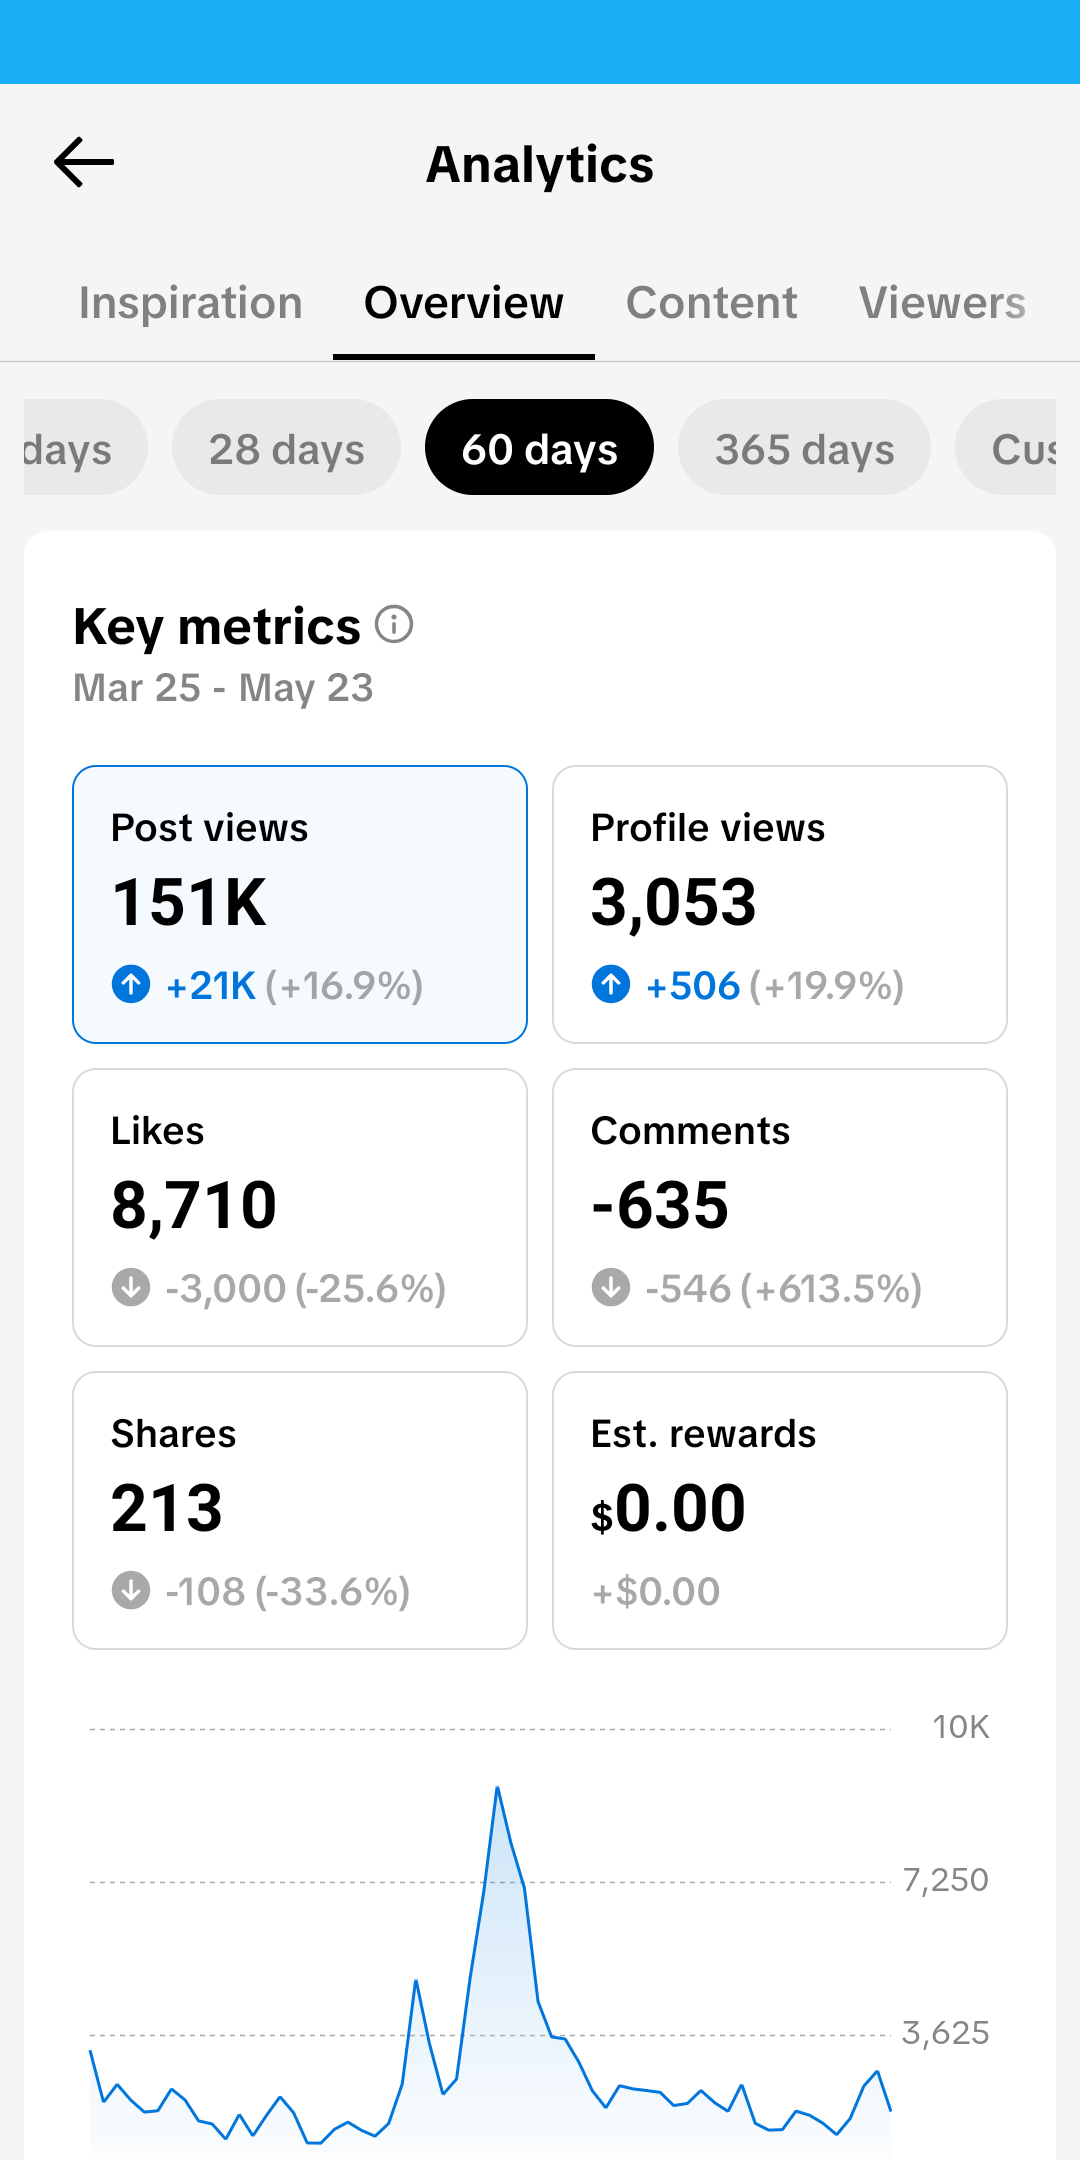
Task: Tap the Post views up-arrow icon
Action: [131, 985]
